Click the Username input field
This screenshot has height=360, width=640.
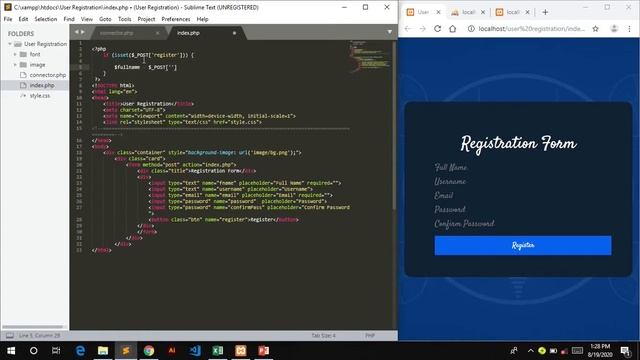pos(523,182)
